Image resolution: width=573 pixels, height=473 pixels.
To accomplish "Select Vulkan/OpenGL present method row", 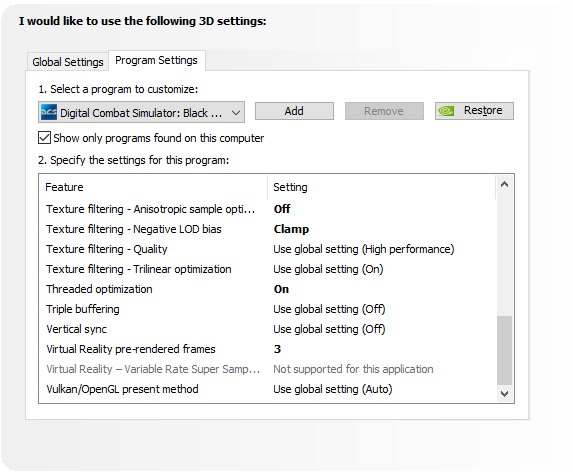I will pos(268,389).
